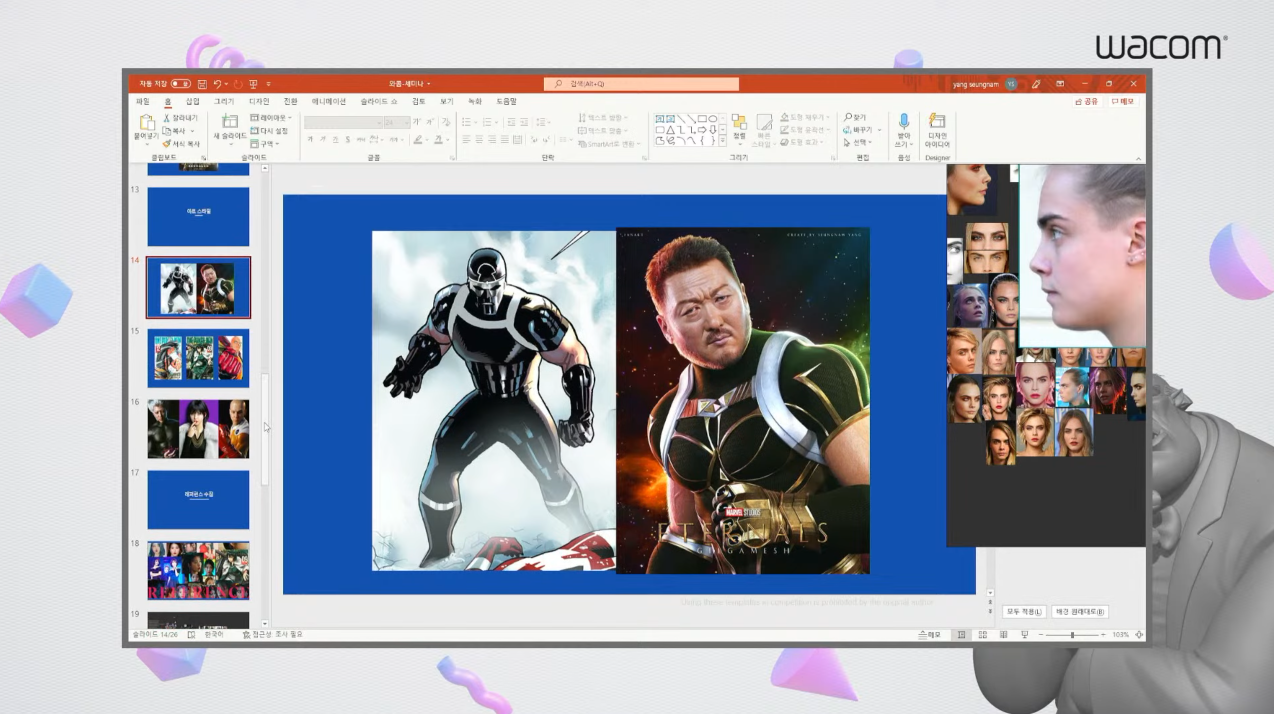Click the Dictate (받아쓰기) microphone icon
Viewport: 1274px width, 714px height.
click(x=904, y=122)
